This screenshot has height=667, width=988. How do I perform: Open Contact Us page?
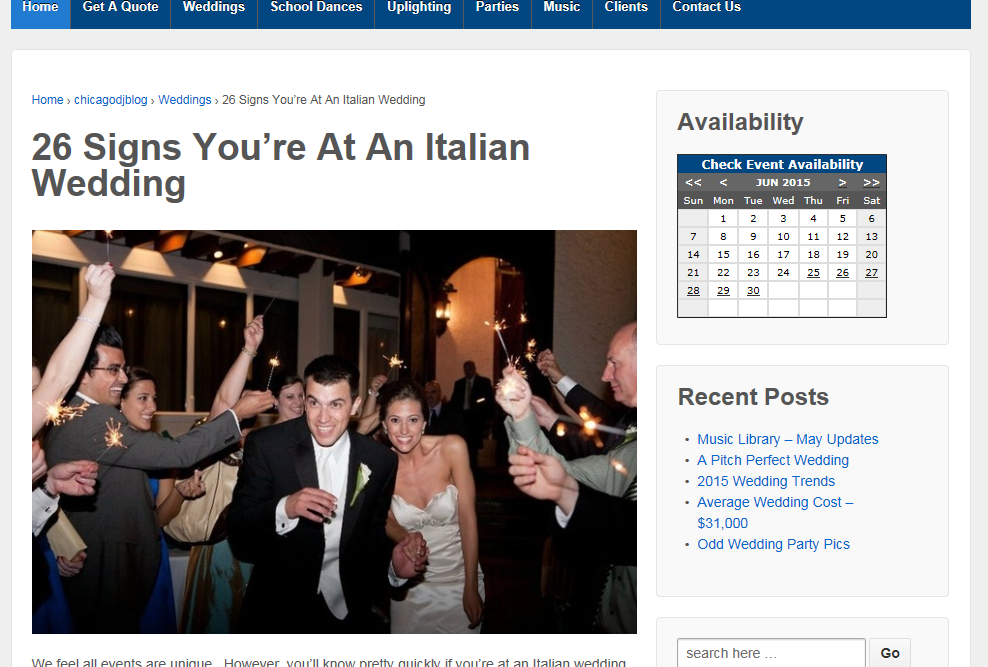tap(706, 8)
